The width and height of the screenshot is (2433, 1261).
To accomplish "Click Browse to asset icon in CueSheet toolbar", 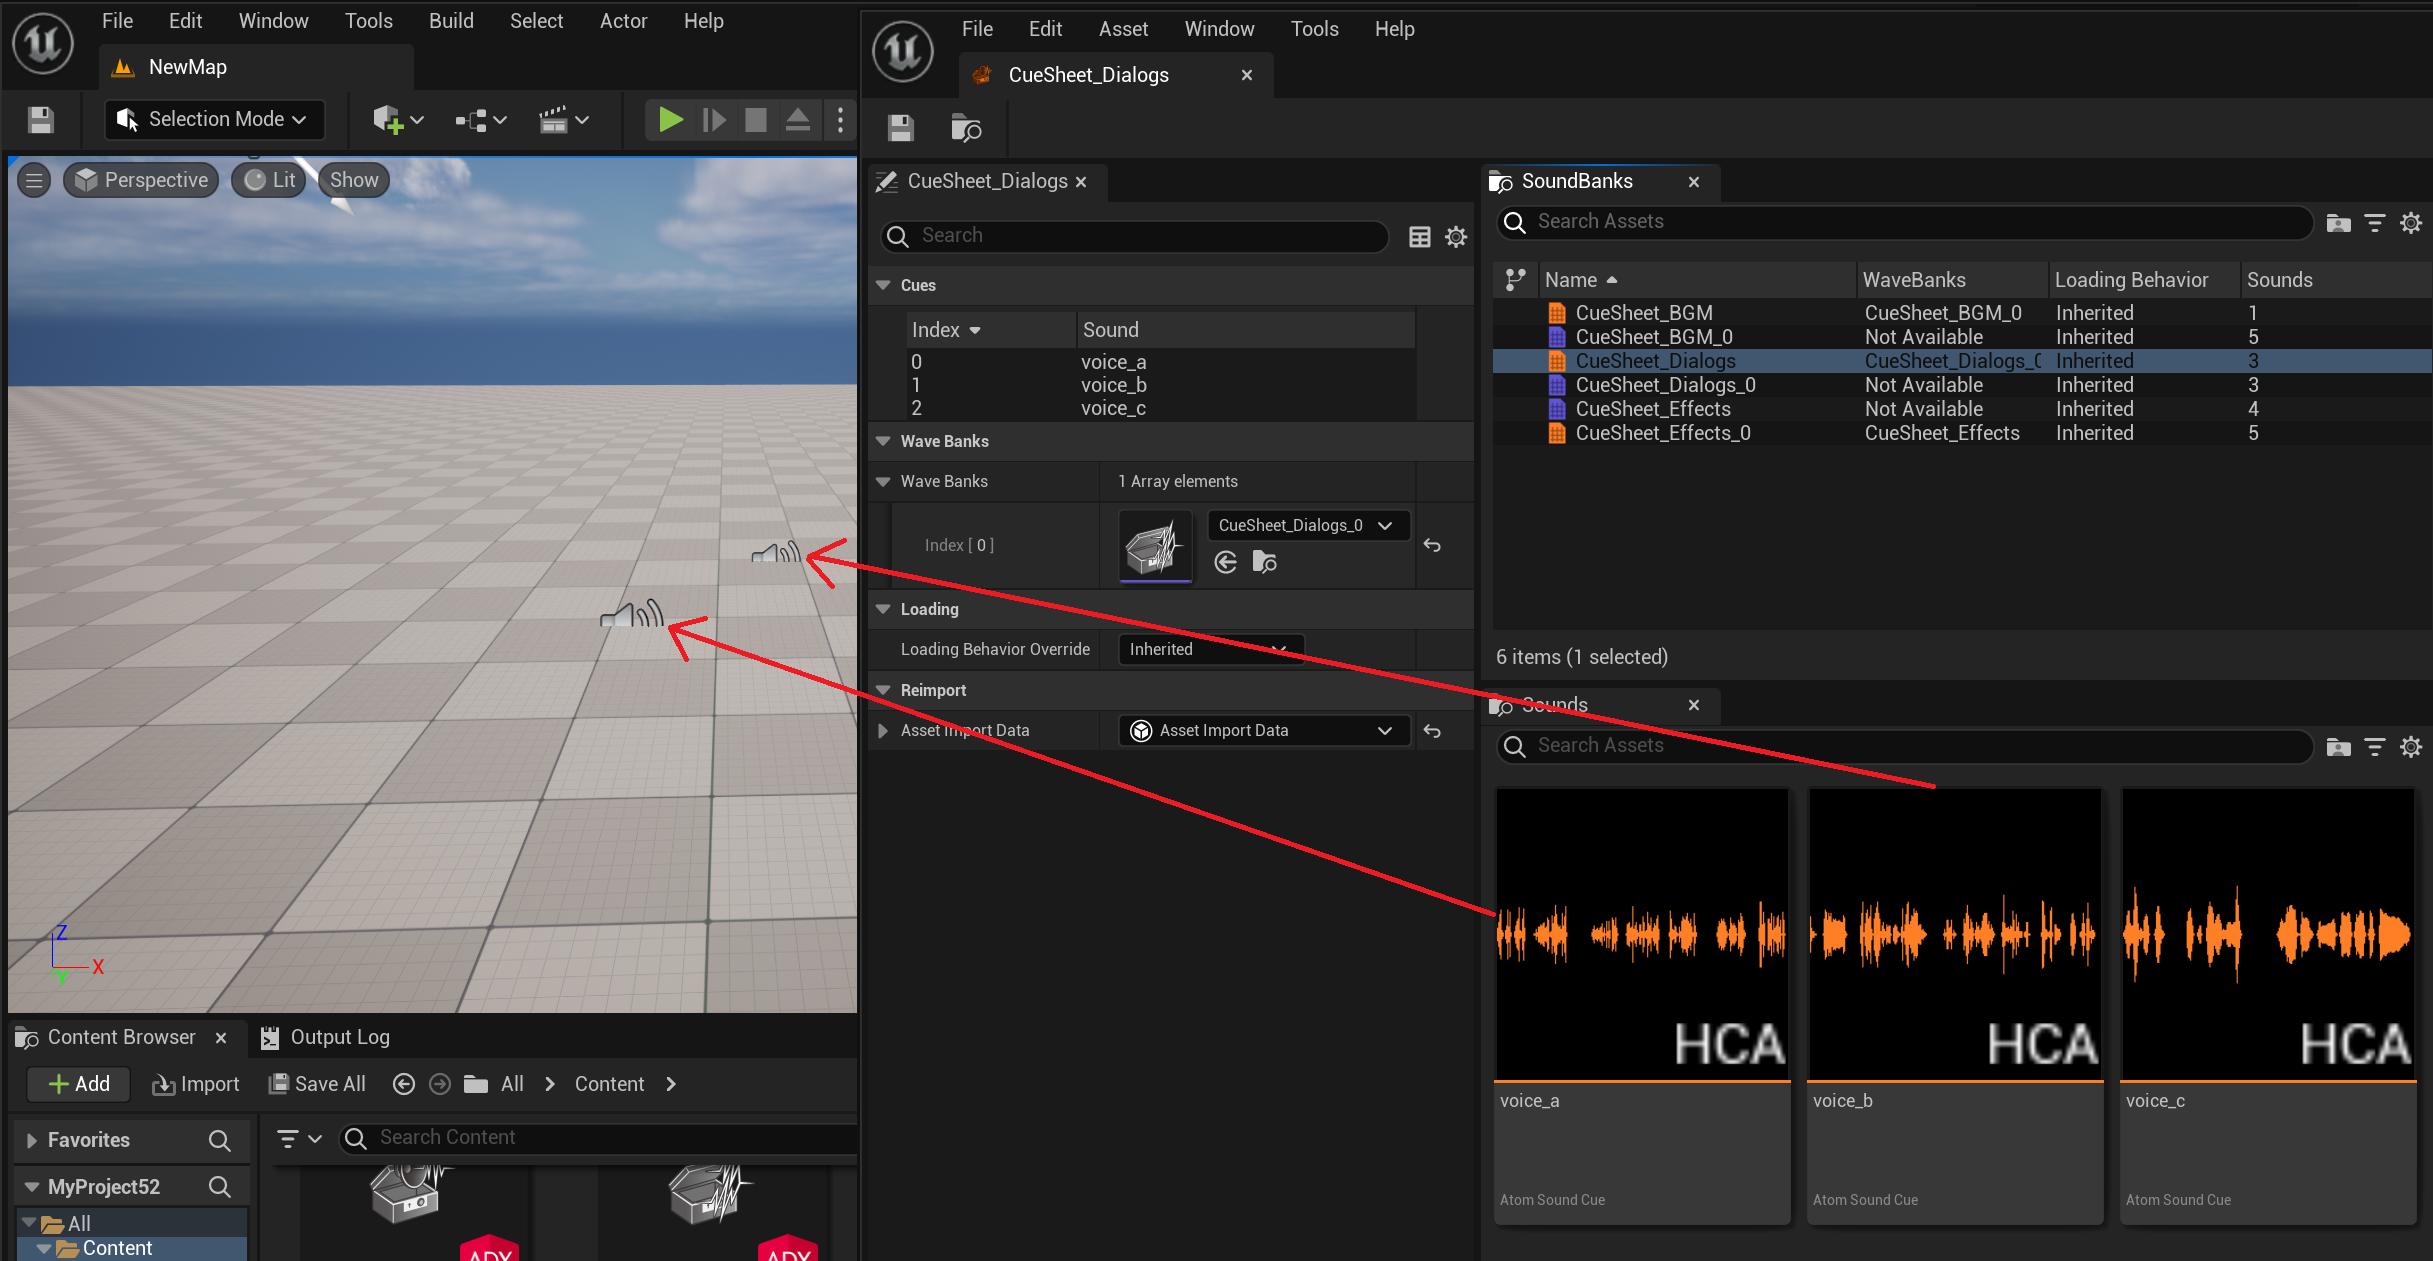I will click(x=966, y=128).
